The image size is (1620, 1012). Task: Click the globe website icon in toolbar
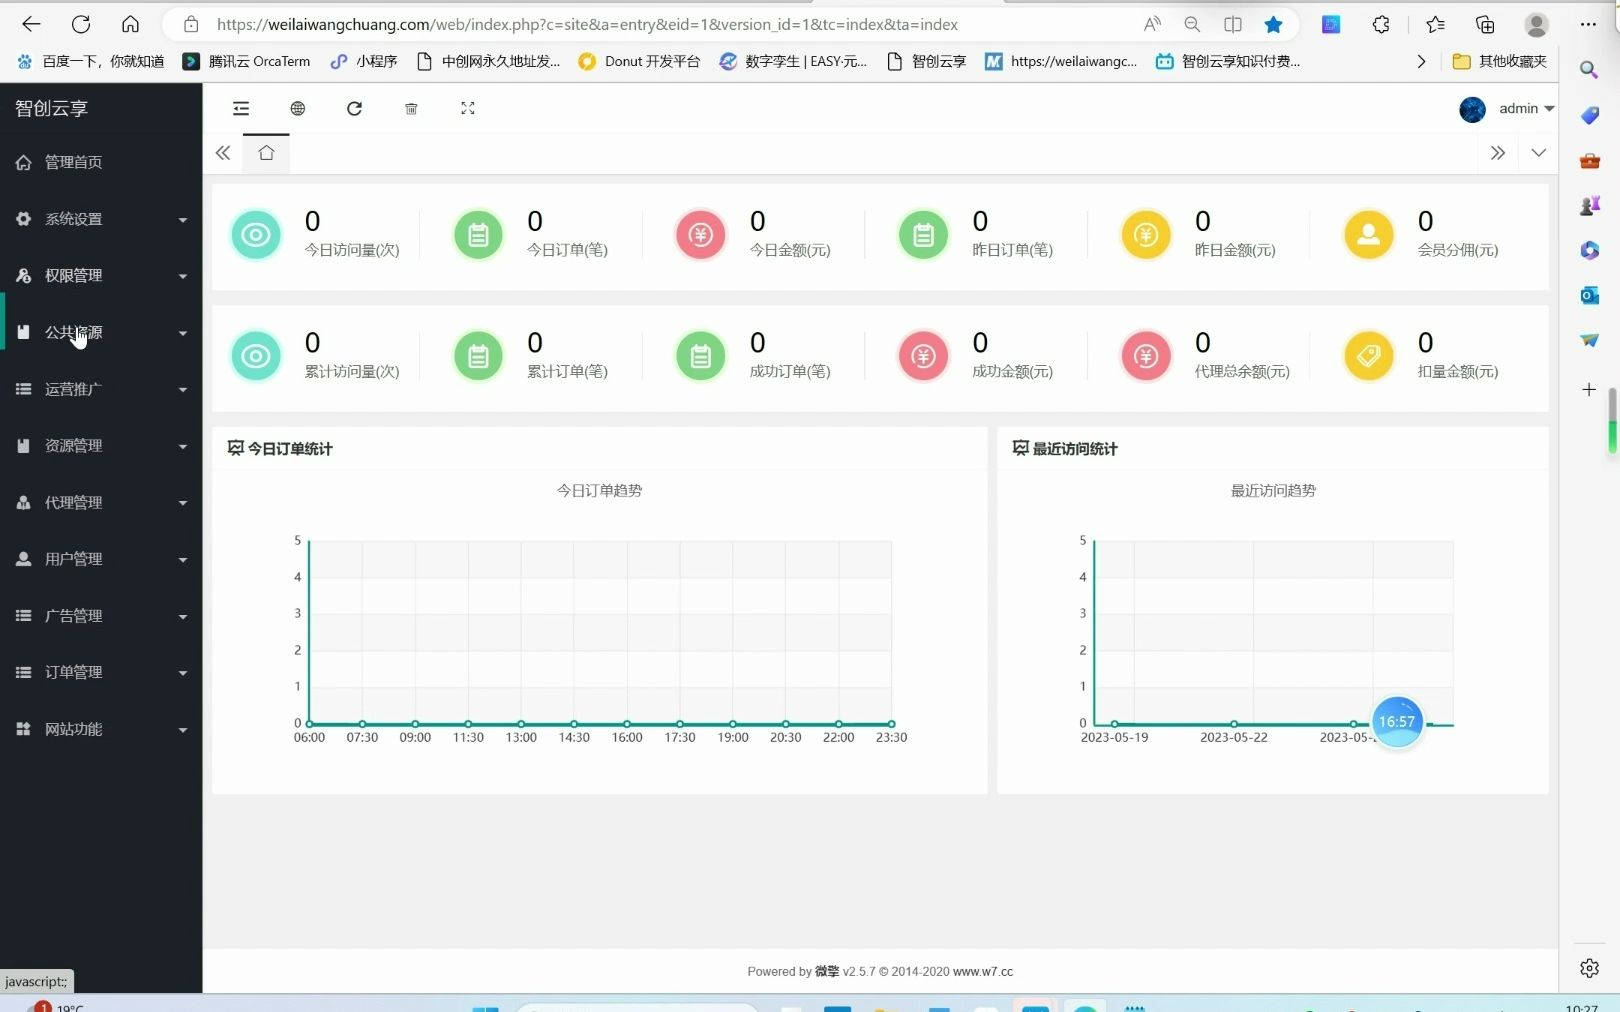(298, 108)
